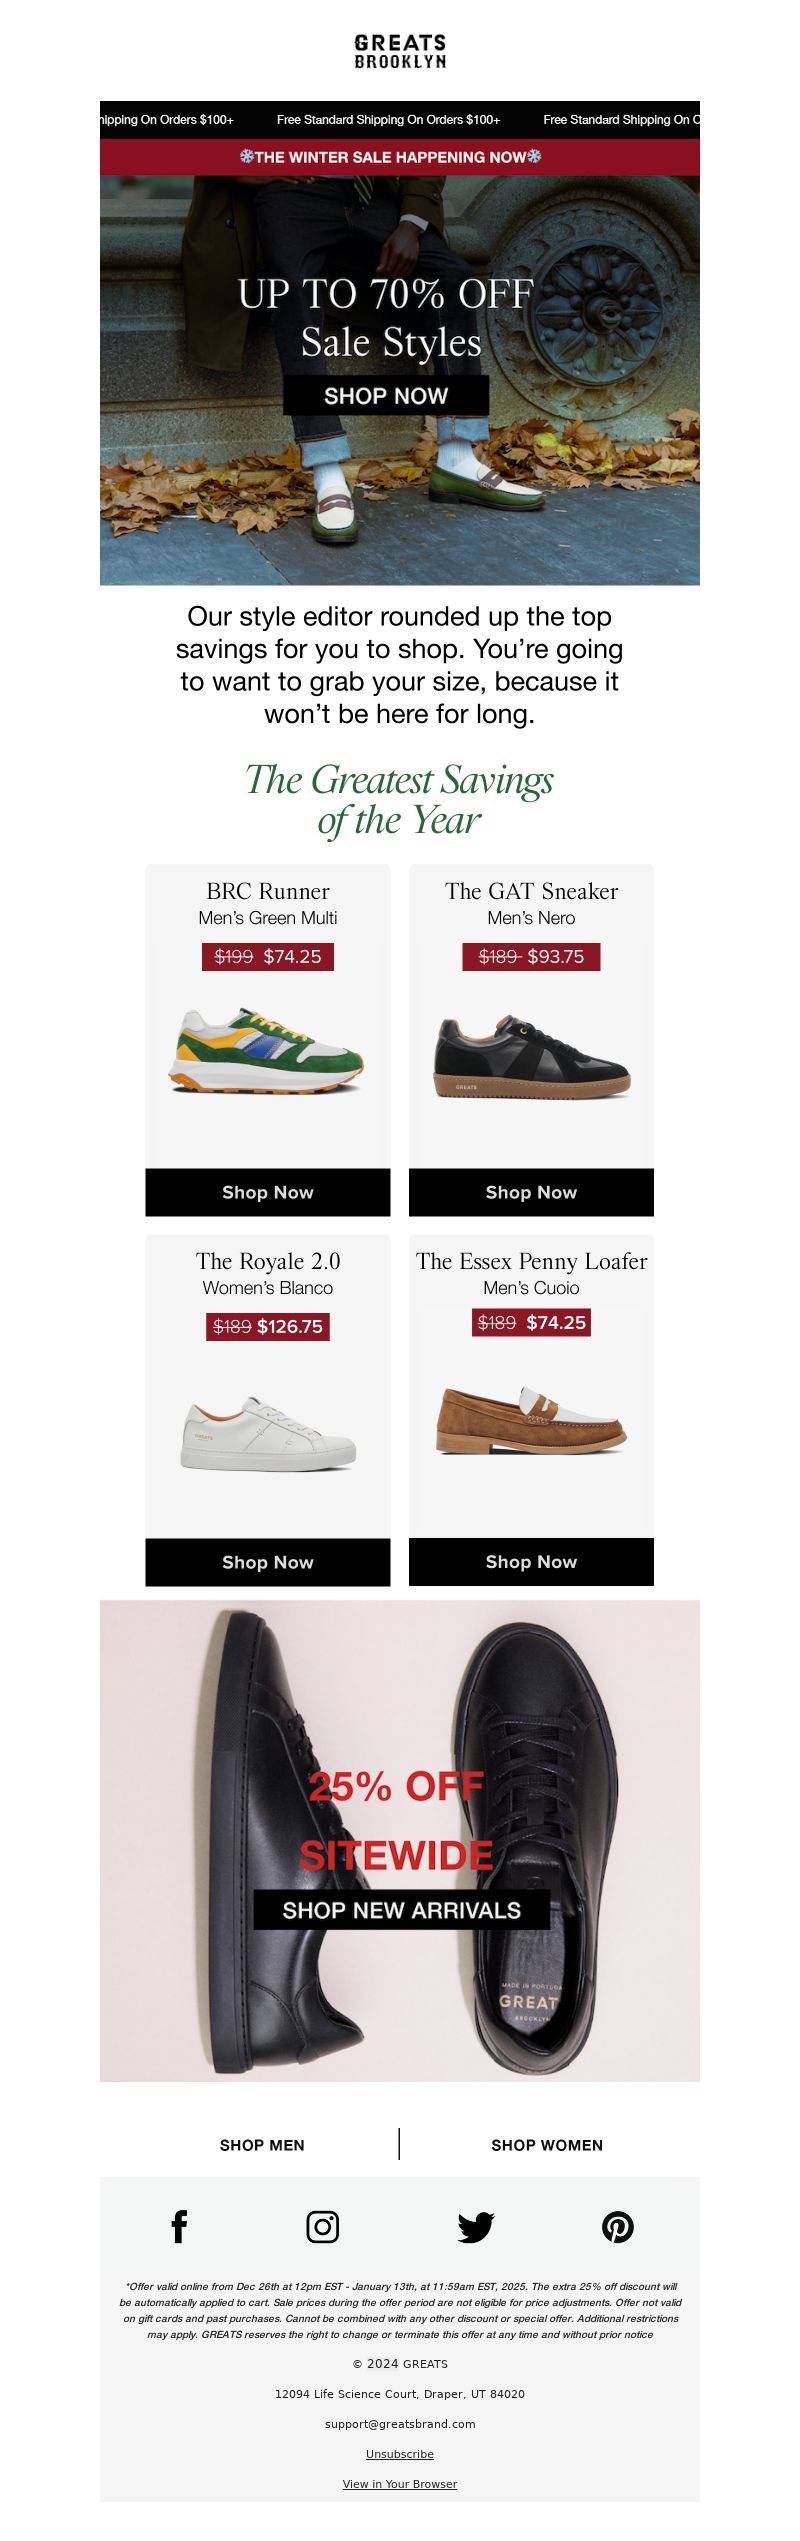The height and width of the screenshot is (2541, 800).
Task: Click the green BRC Runner shoe image
Action: pyautogui.click(x=267, y=1051)
